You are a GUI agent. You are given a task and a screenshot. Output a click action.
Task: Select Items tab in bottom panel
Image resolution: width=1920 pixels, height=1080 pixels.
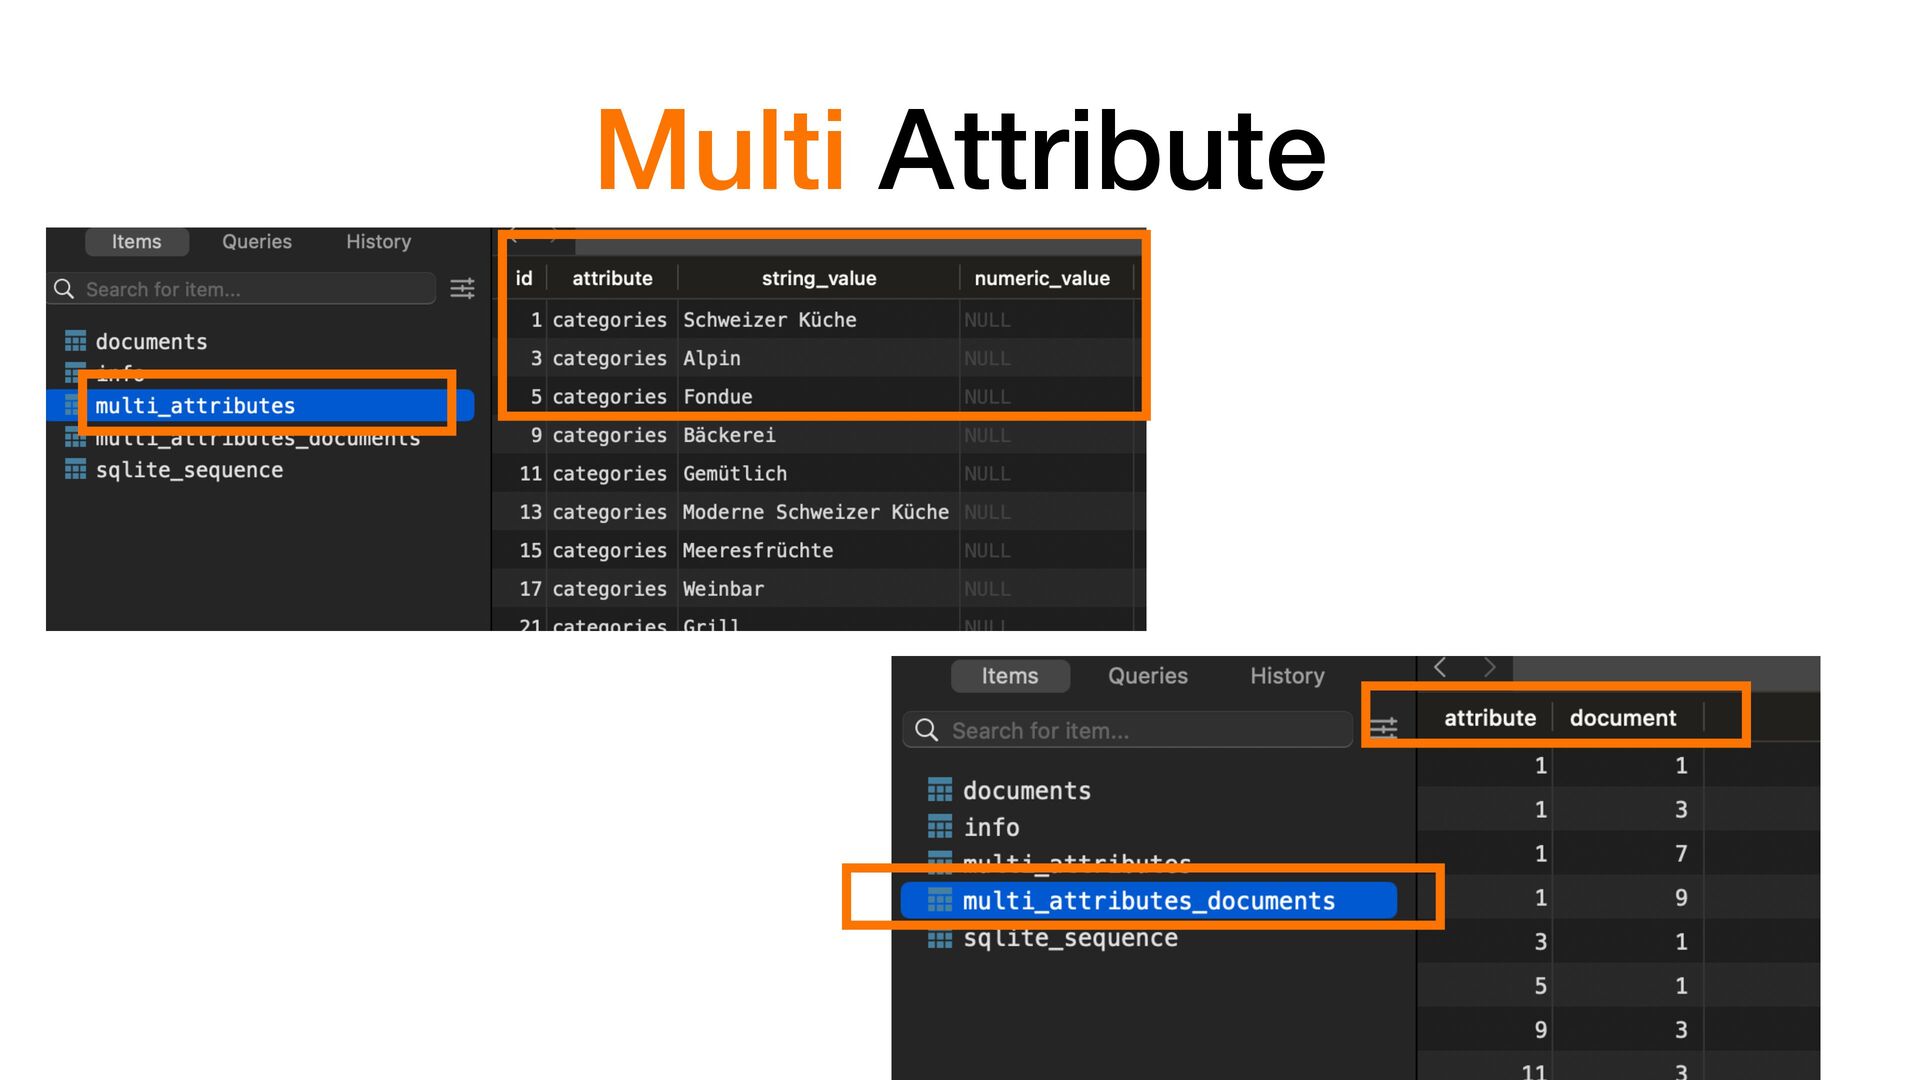(1009, 676)
